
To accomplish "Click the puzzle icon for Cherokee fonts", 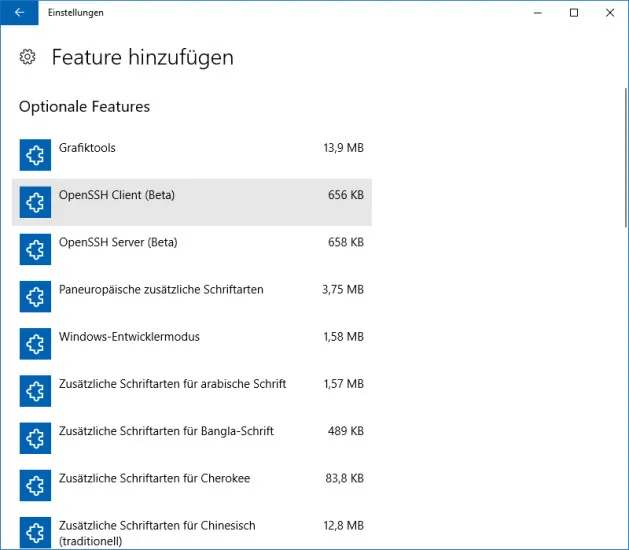I will tap(35, 485).
